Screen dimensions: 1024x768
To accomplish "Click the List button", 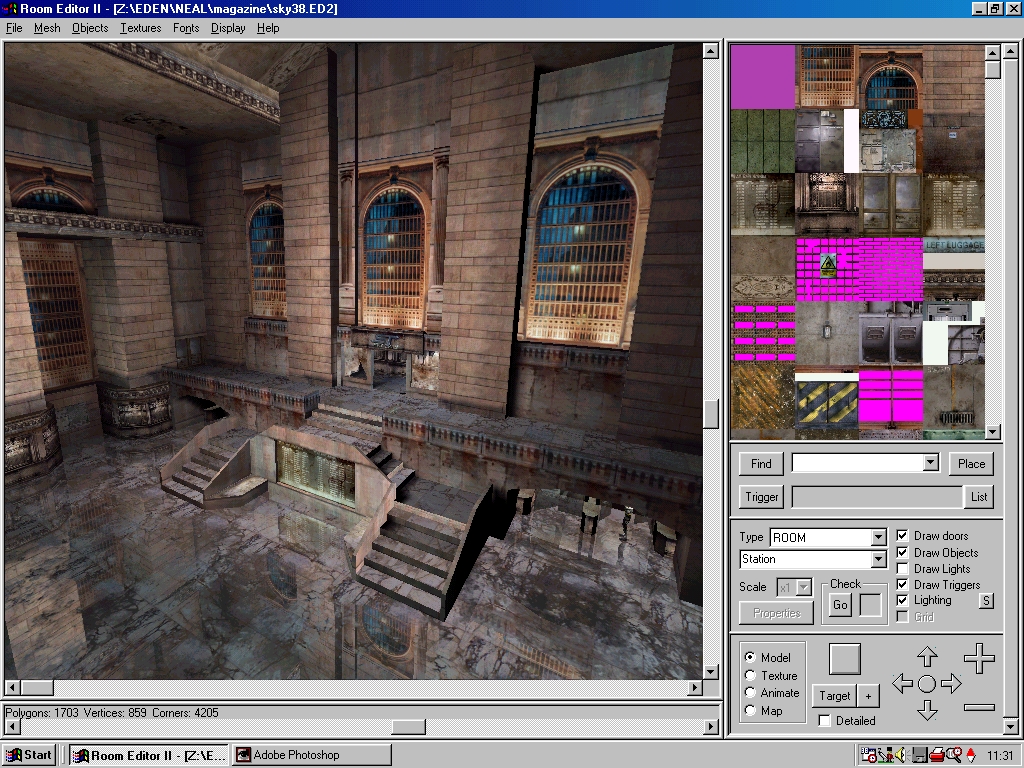I will pyautogui.click(x=978, y=497).
